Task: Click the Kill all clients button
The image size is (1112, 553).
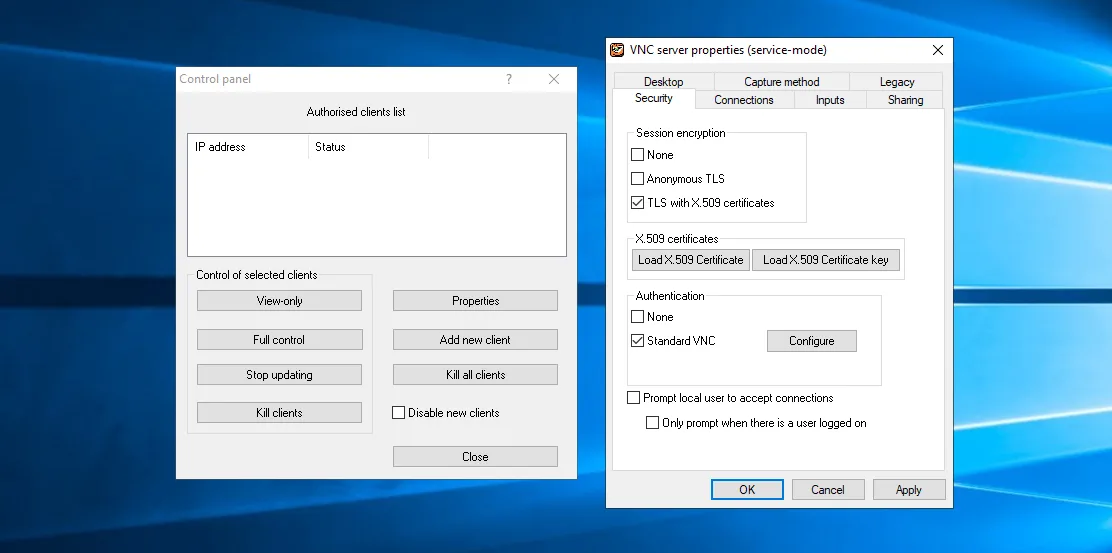Action: [x=475, y=374]
